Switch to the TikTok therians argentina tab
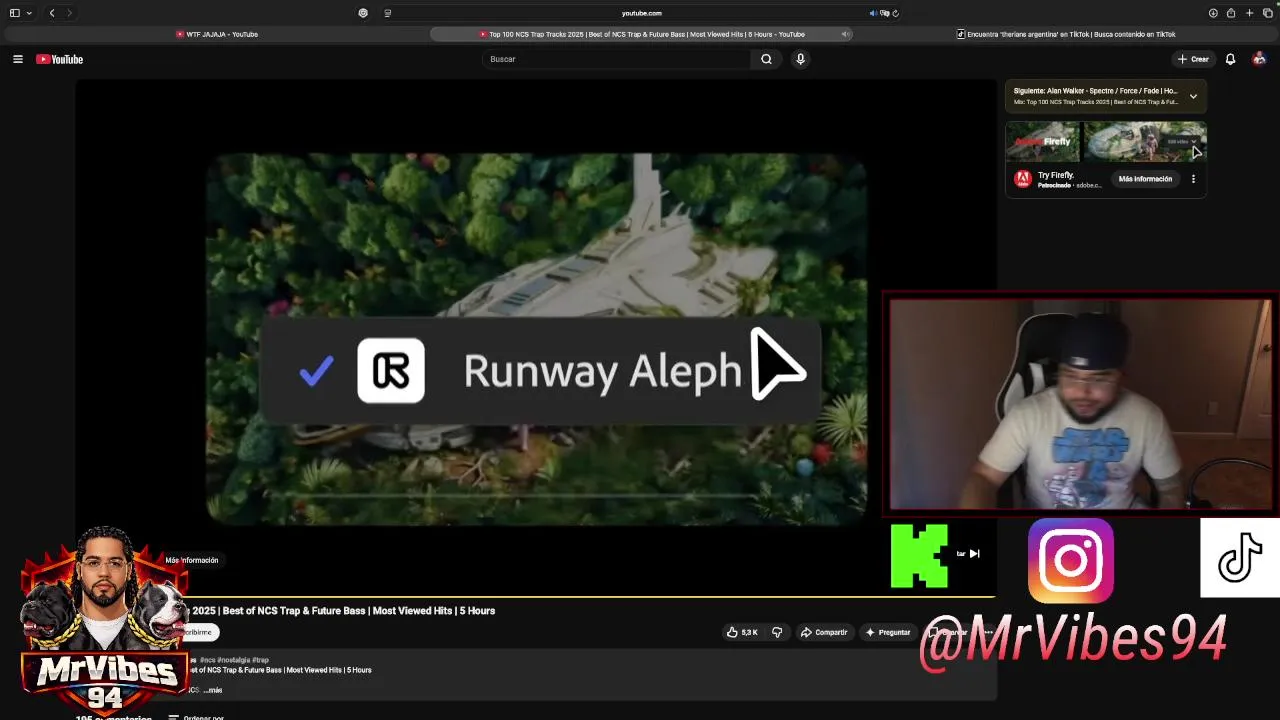This screenshot has width=1280, height=720. coord(1066,34)
